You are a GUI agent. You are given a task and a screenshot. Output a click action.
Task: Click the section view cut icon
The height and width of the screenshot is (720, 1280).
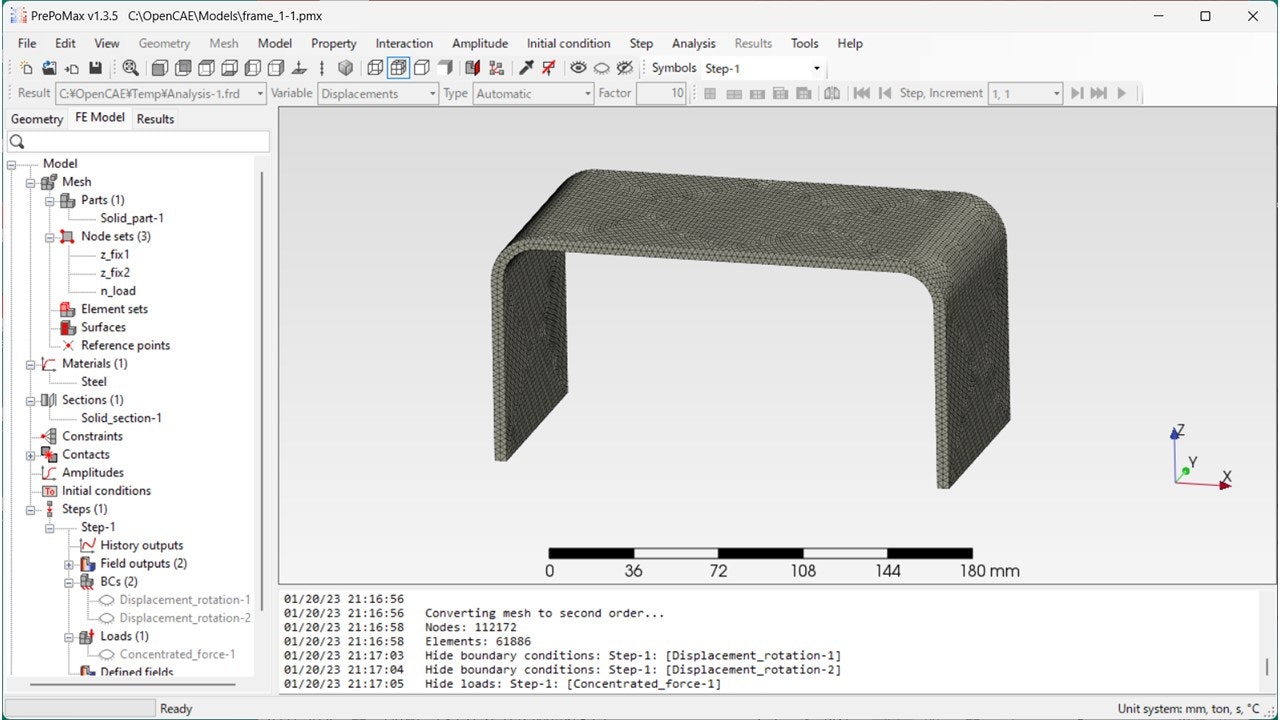pos(473,68)
